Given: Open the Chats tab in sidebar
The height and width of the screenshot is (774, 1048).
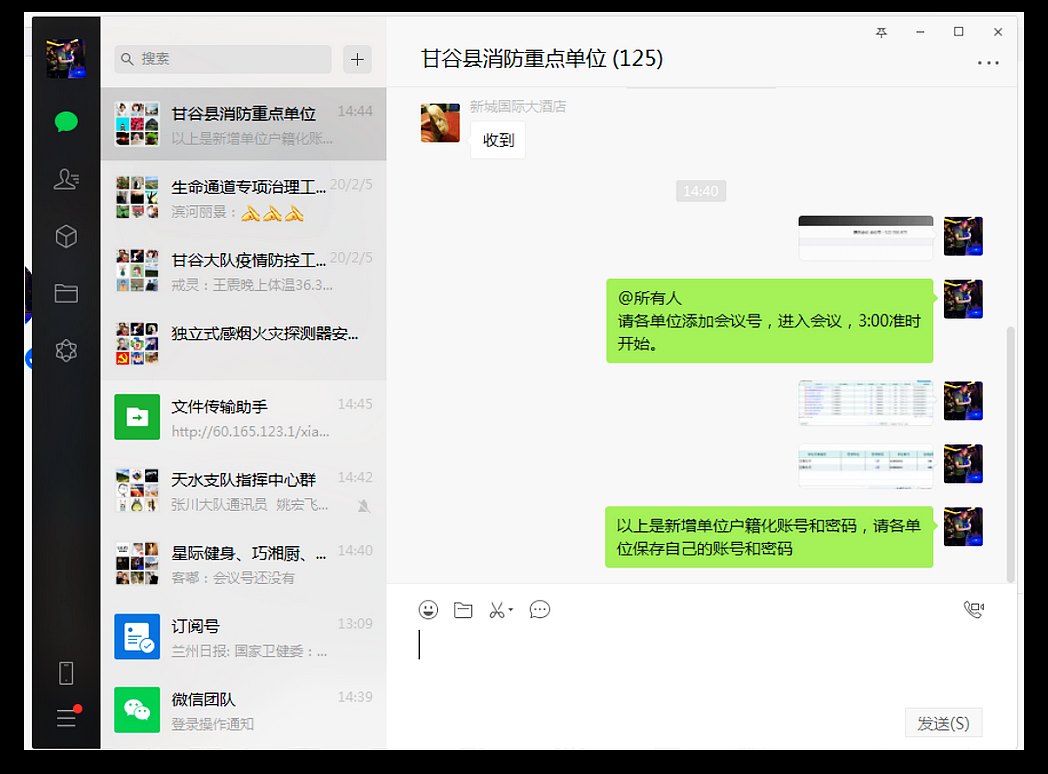Looking at the screenshot, I should [66, 122].
